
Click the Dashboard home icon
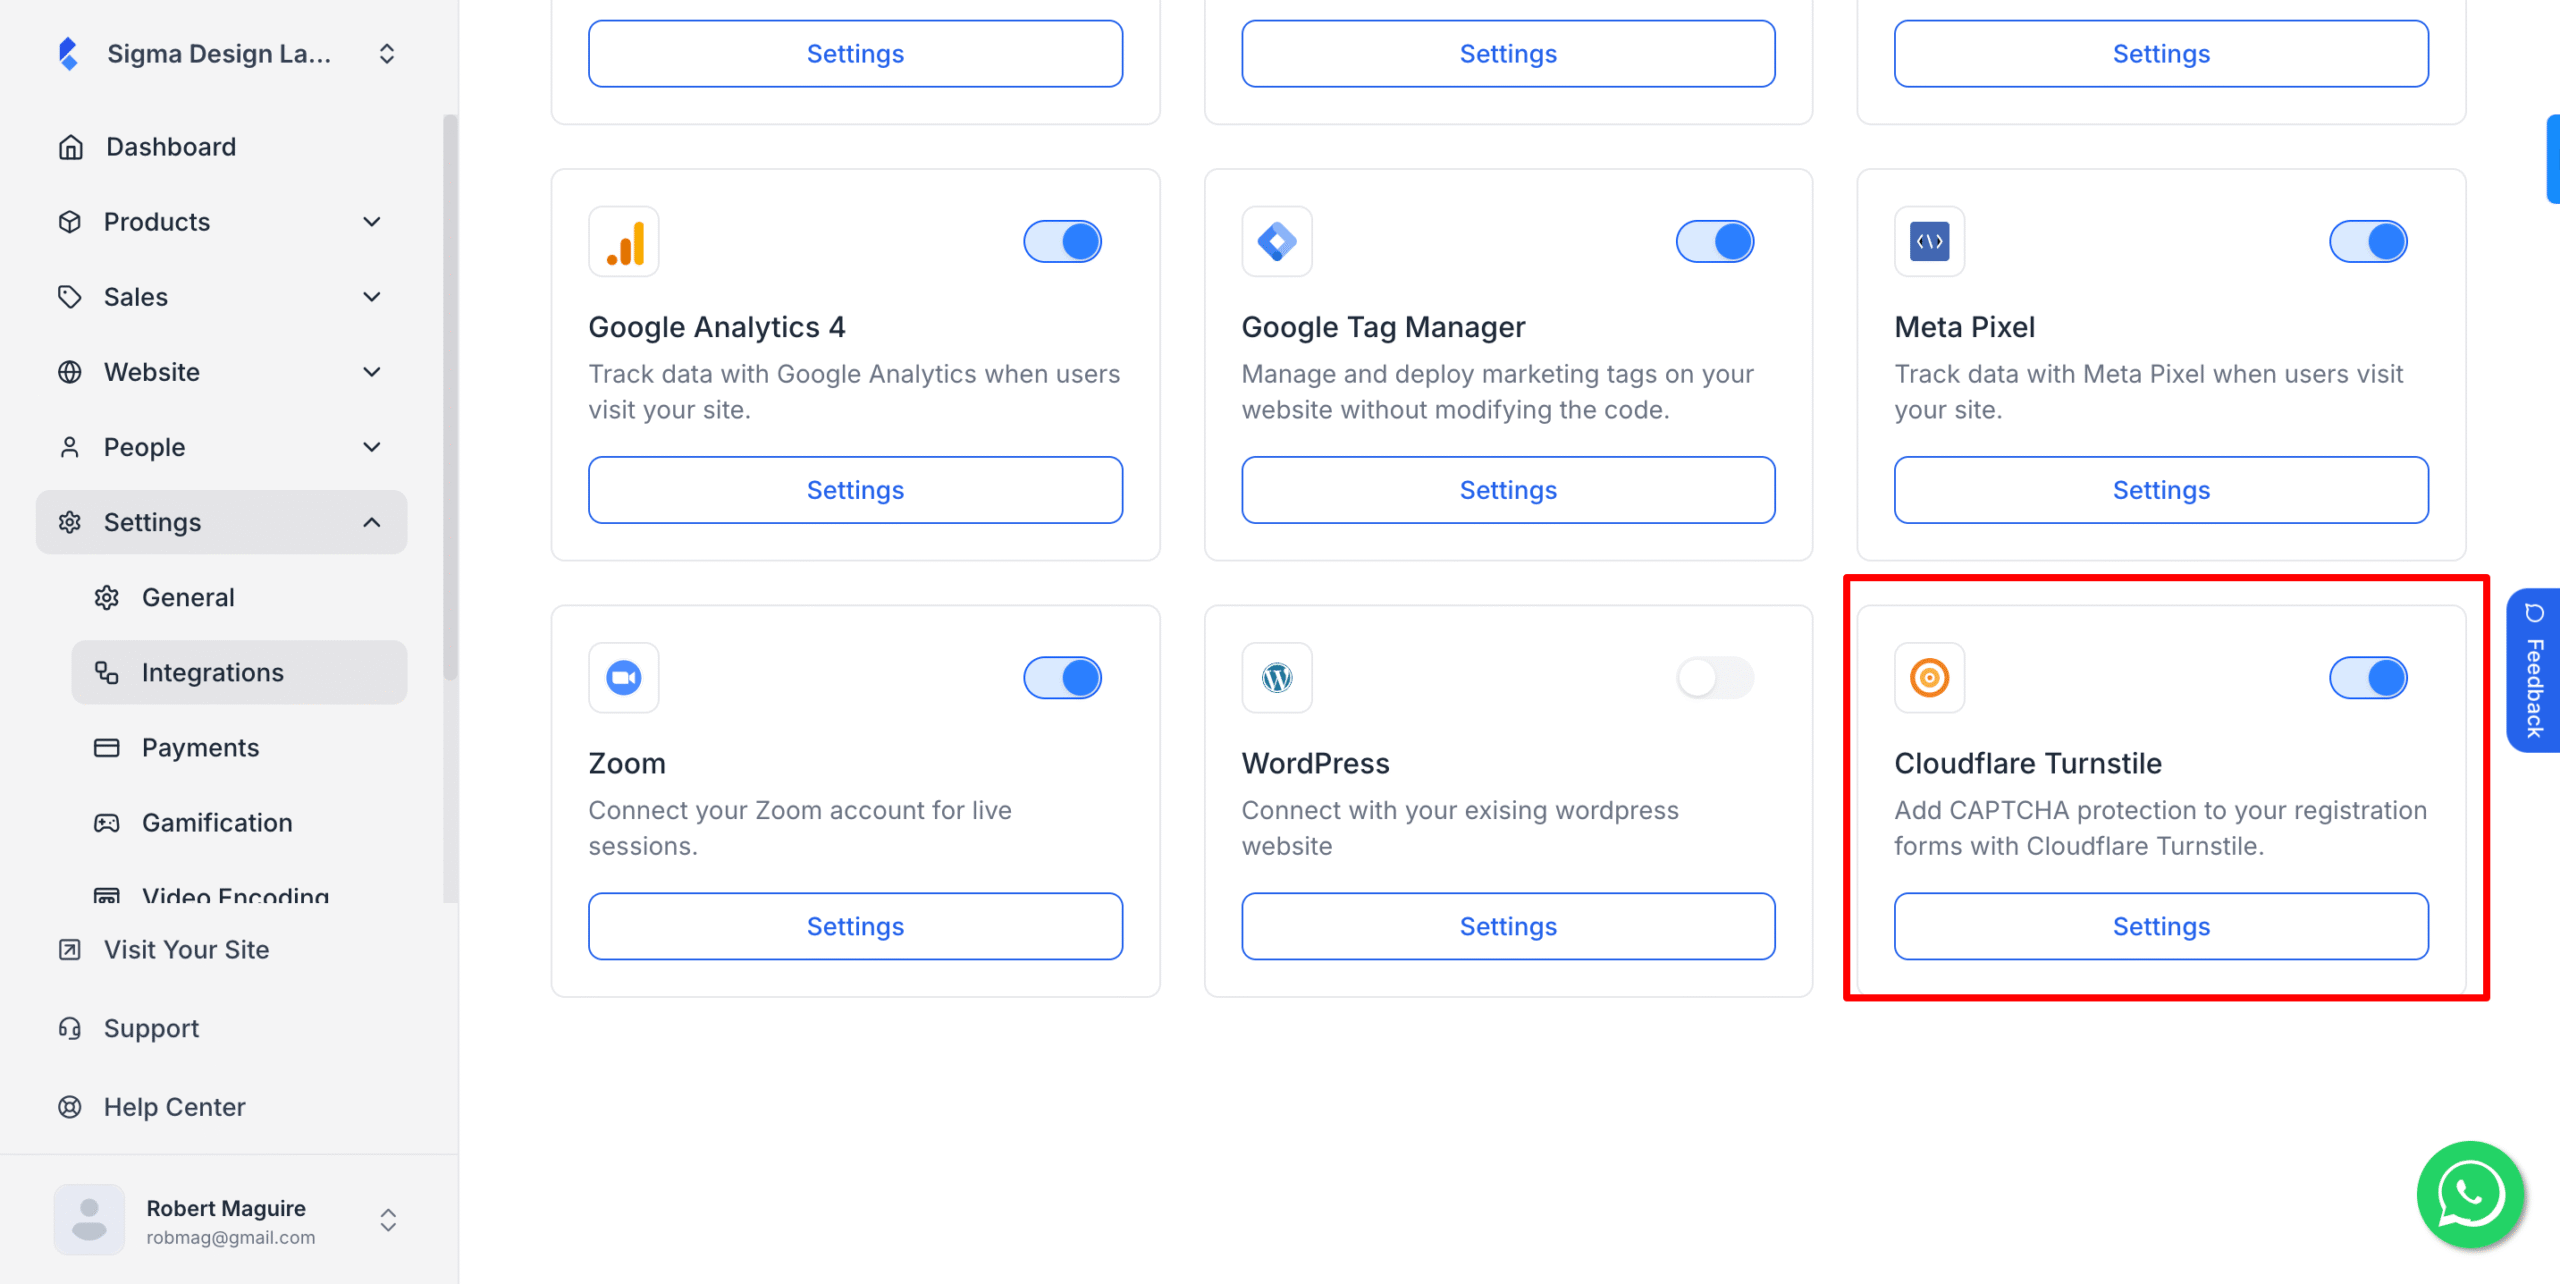tap(70, 147)
